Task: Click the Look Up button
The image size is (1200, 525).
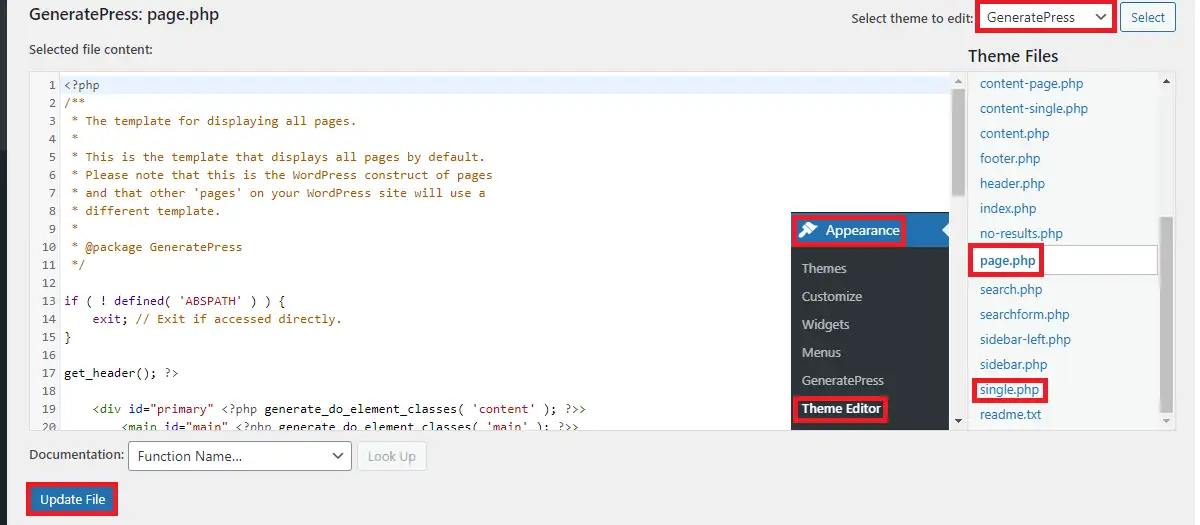Action: (392, 456)
